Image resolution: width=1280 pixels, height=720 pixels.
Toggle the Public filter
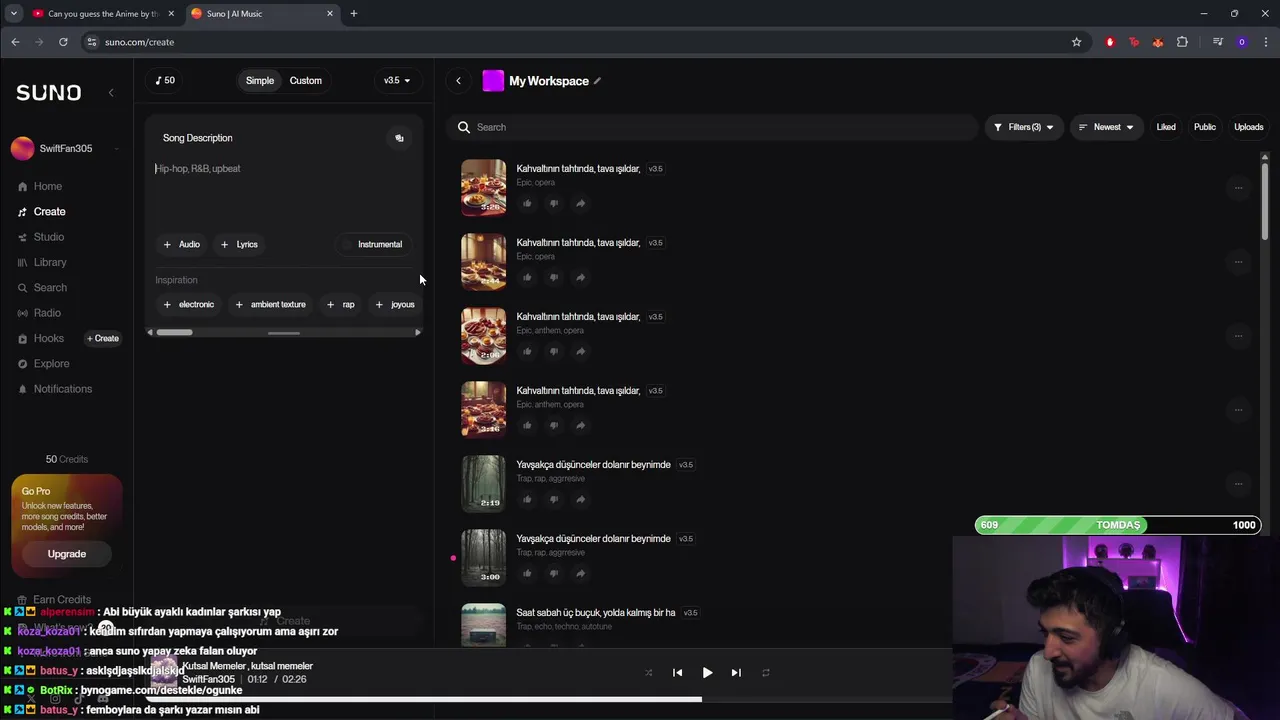1205,127
